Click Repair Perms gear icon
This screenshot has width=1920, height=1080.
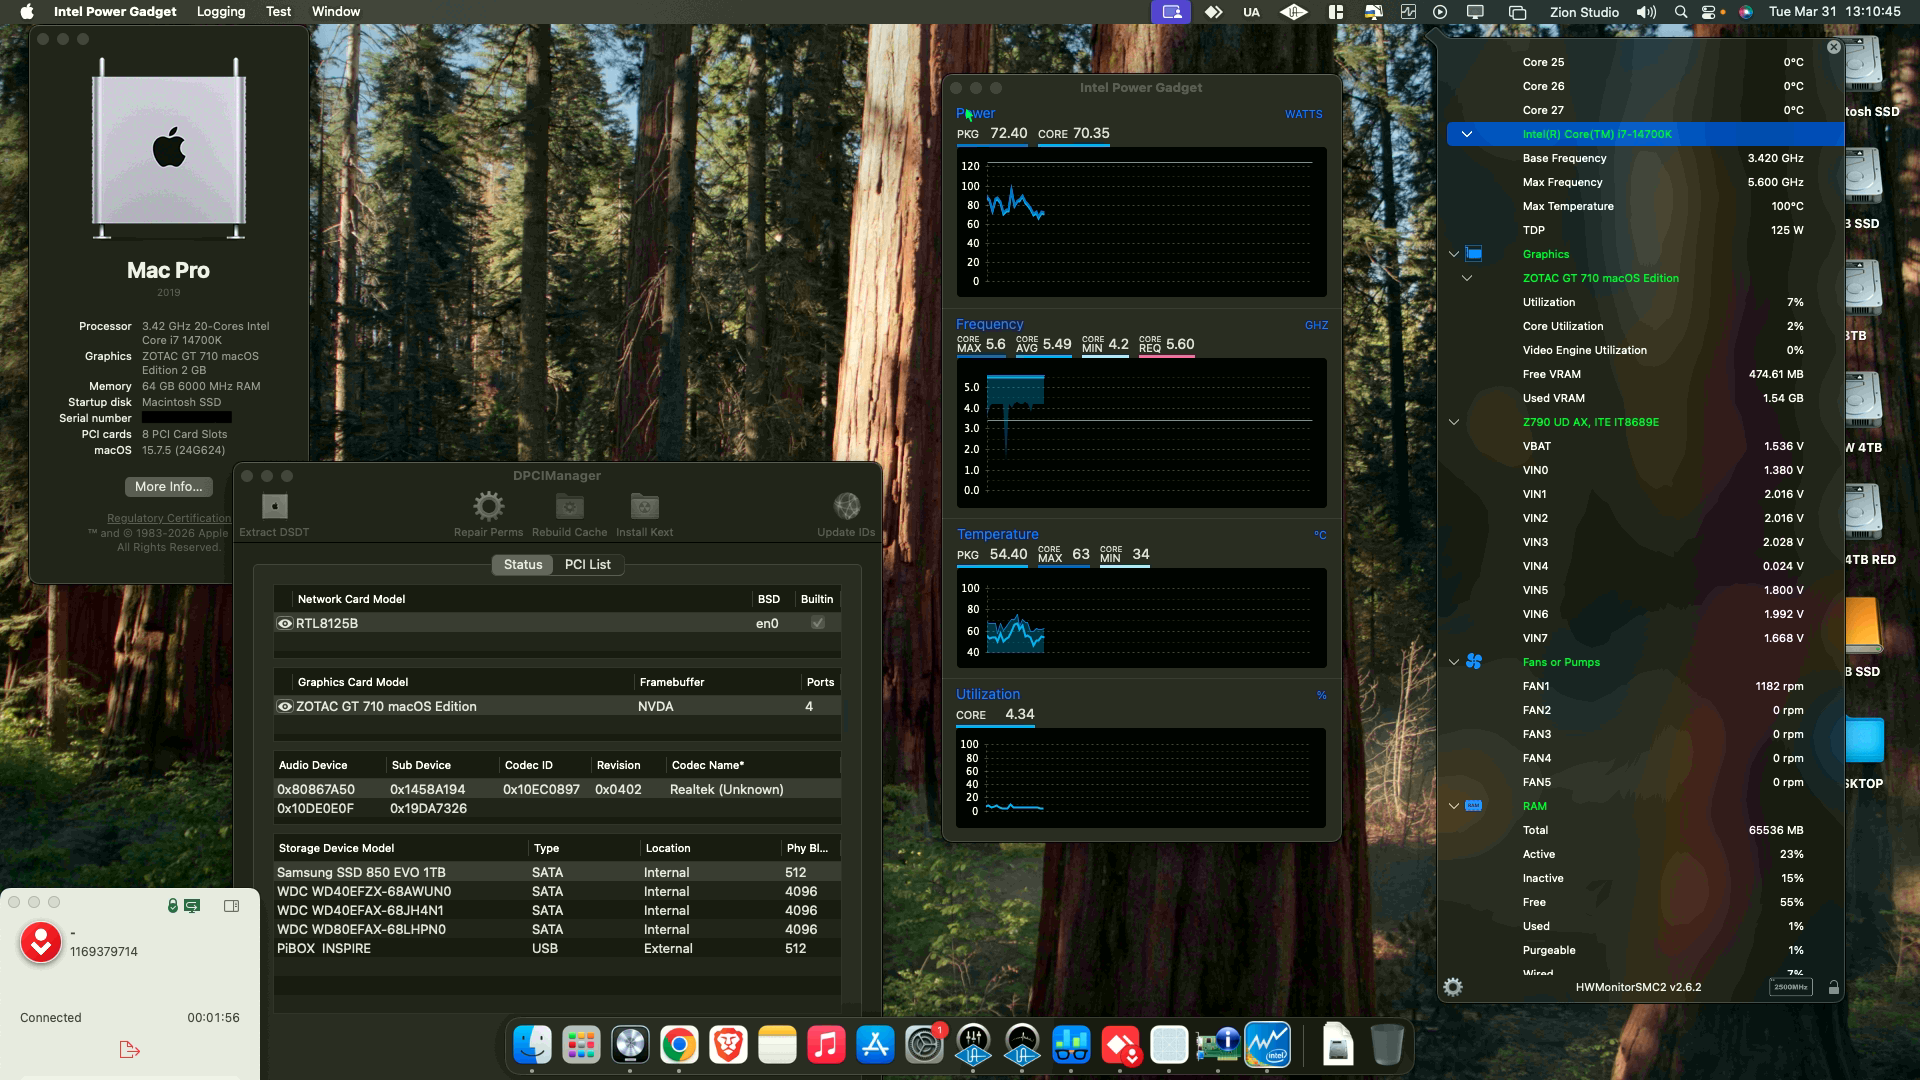488,506
